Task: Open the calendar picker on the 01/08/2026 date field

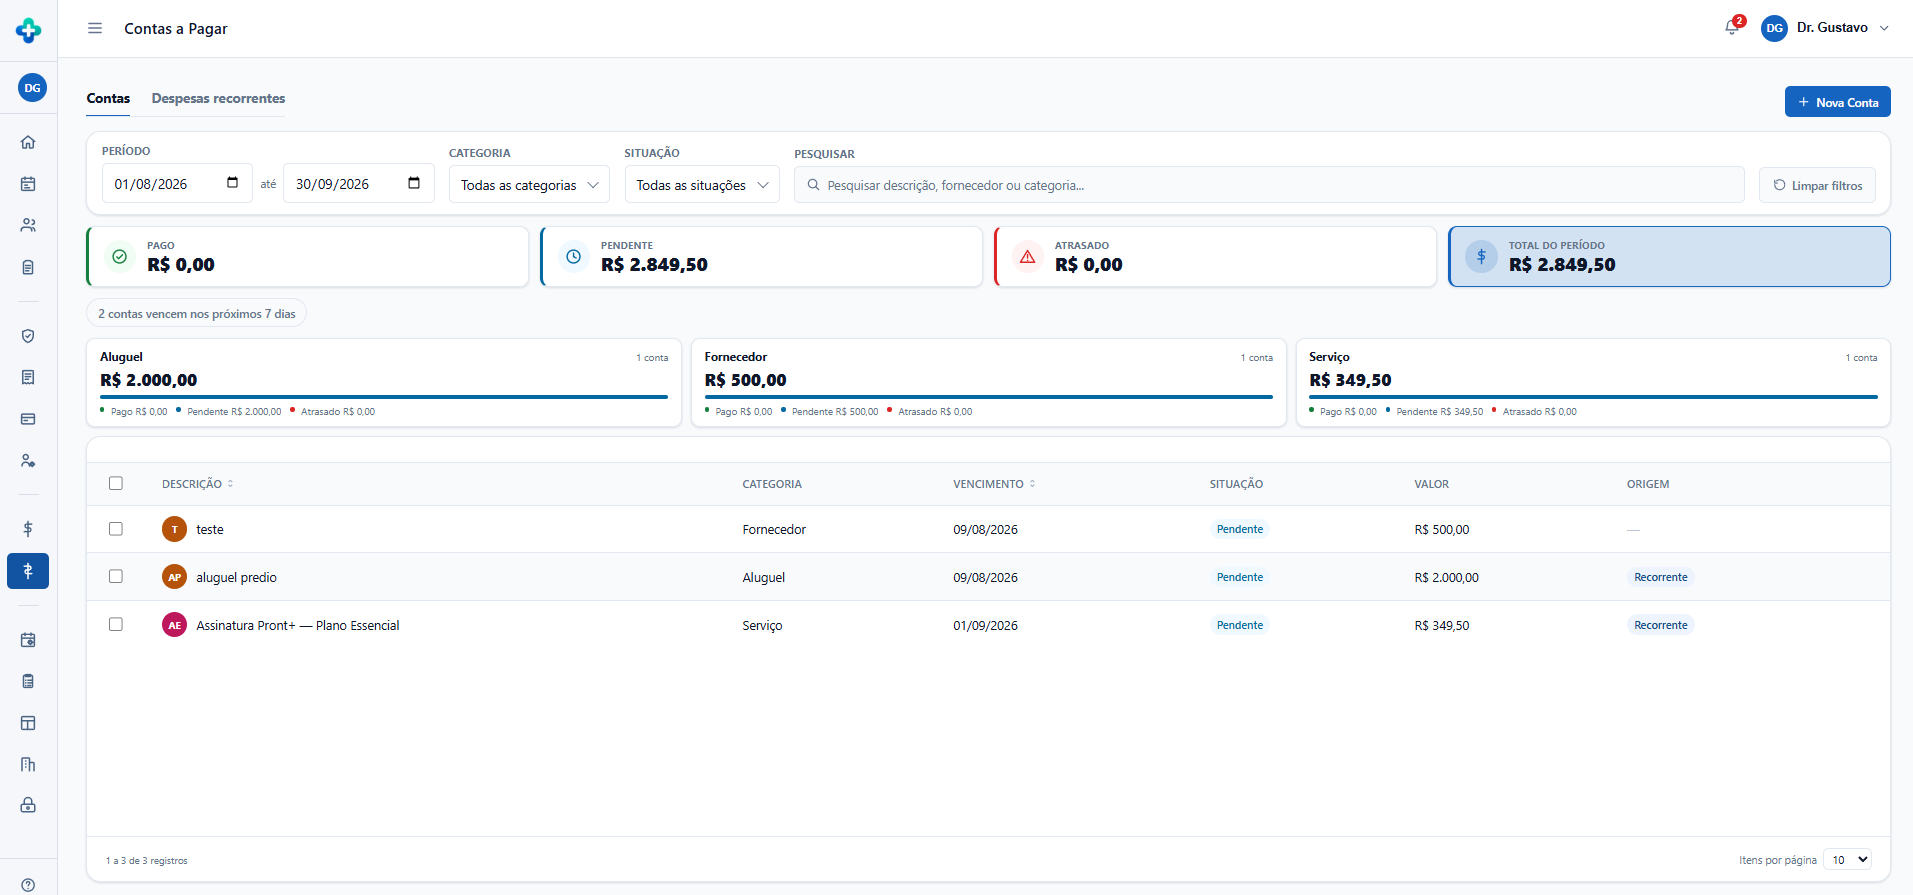Action: pos(233,183)
